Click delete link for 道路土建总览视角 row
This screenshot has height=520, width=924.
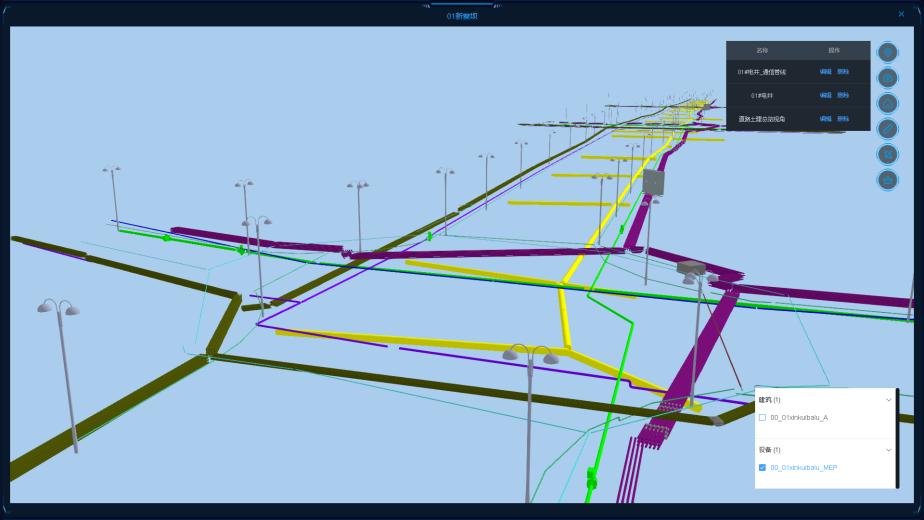pos(843,118)
